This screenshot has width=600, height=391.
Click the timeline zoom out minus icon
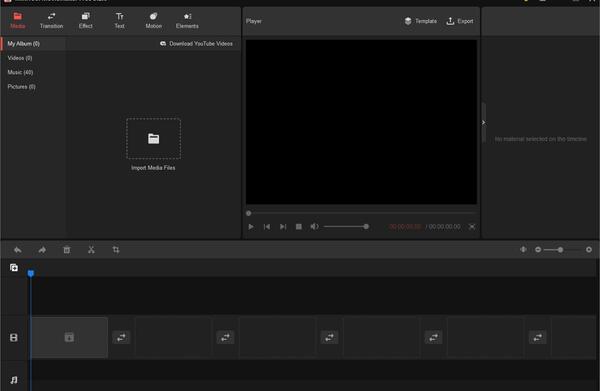coord(538,249)
